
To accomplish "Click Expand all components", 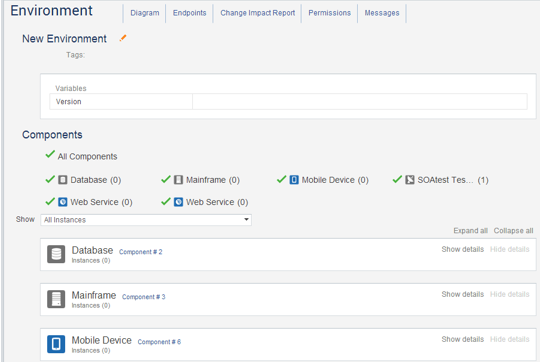I will click(470, 231).
